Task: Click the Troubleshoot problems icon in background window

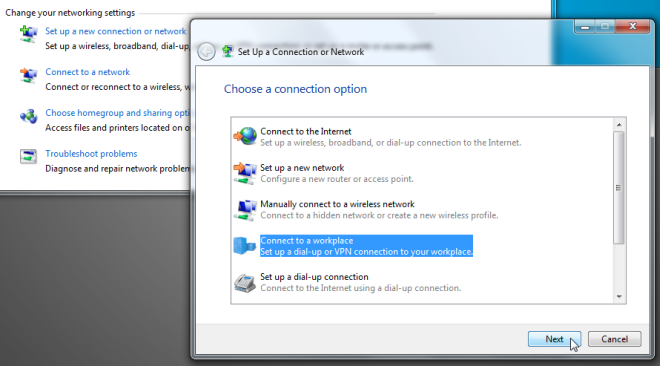Action: (29, 156)
